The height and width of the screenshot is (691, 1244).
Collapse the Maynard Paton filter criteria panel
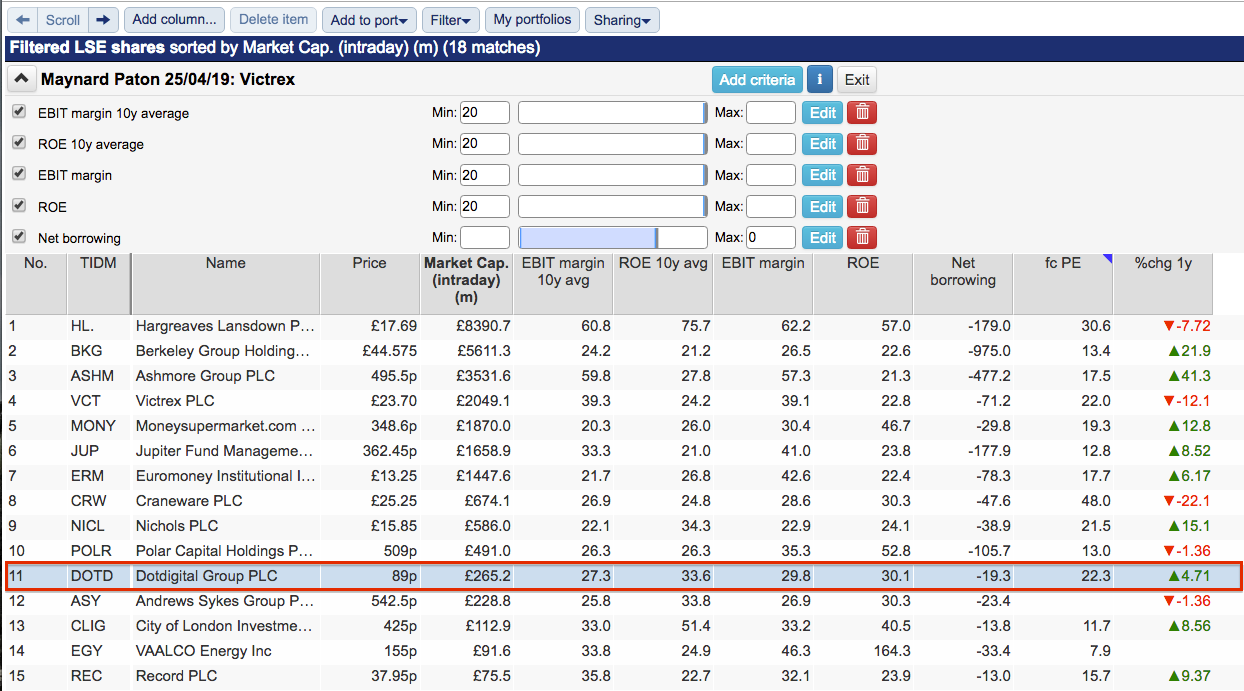click(20, 79)
